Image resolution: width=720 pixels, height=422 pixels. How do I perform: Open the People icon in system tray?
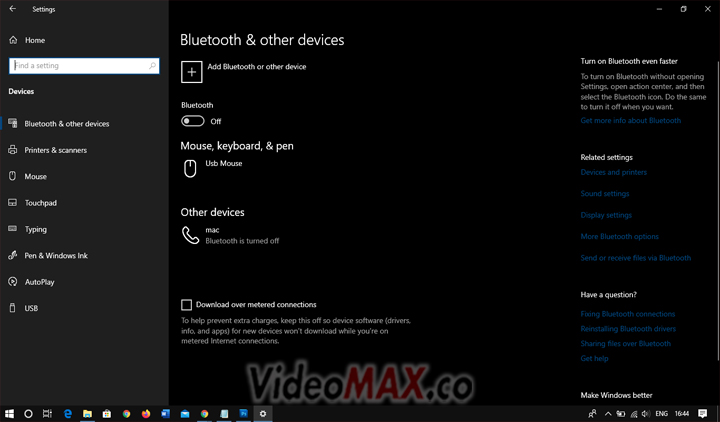592,414
